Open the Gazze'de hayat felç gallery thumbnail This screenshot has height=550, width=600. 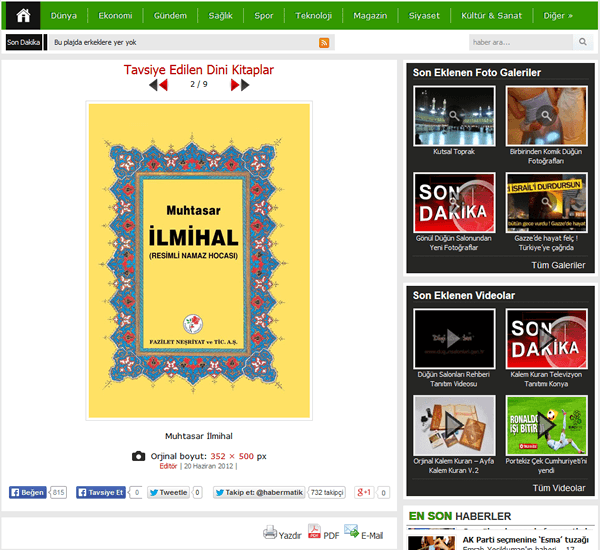(x=546, y=202)
